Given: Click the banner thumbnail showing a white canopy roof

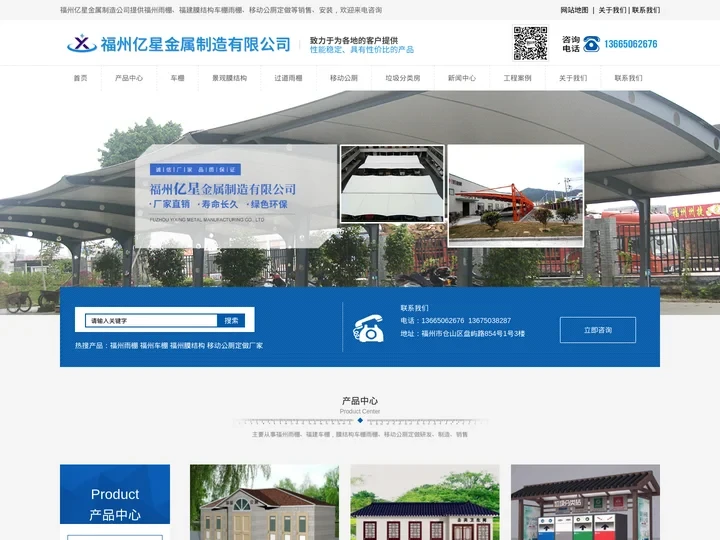Looking at the screenshot, I should click(392, 184).
